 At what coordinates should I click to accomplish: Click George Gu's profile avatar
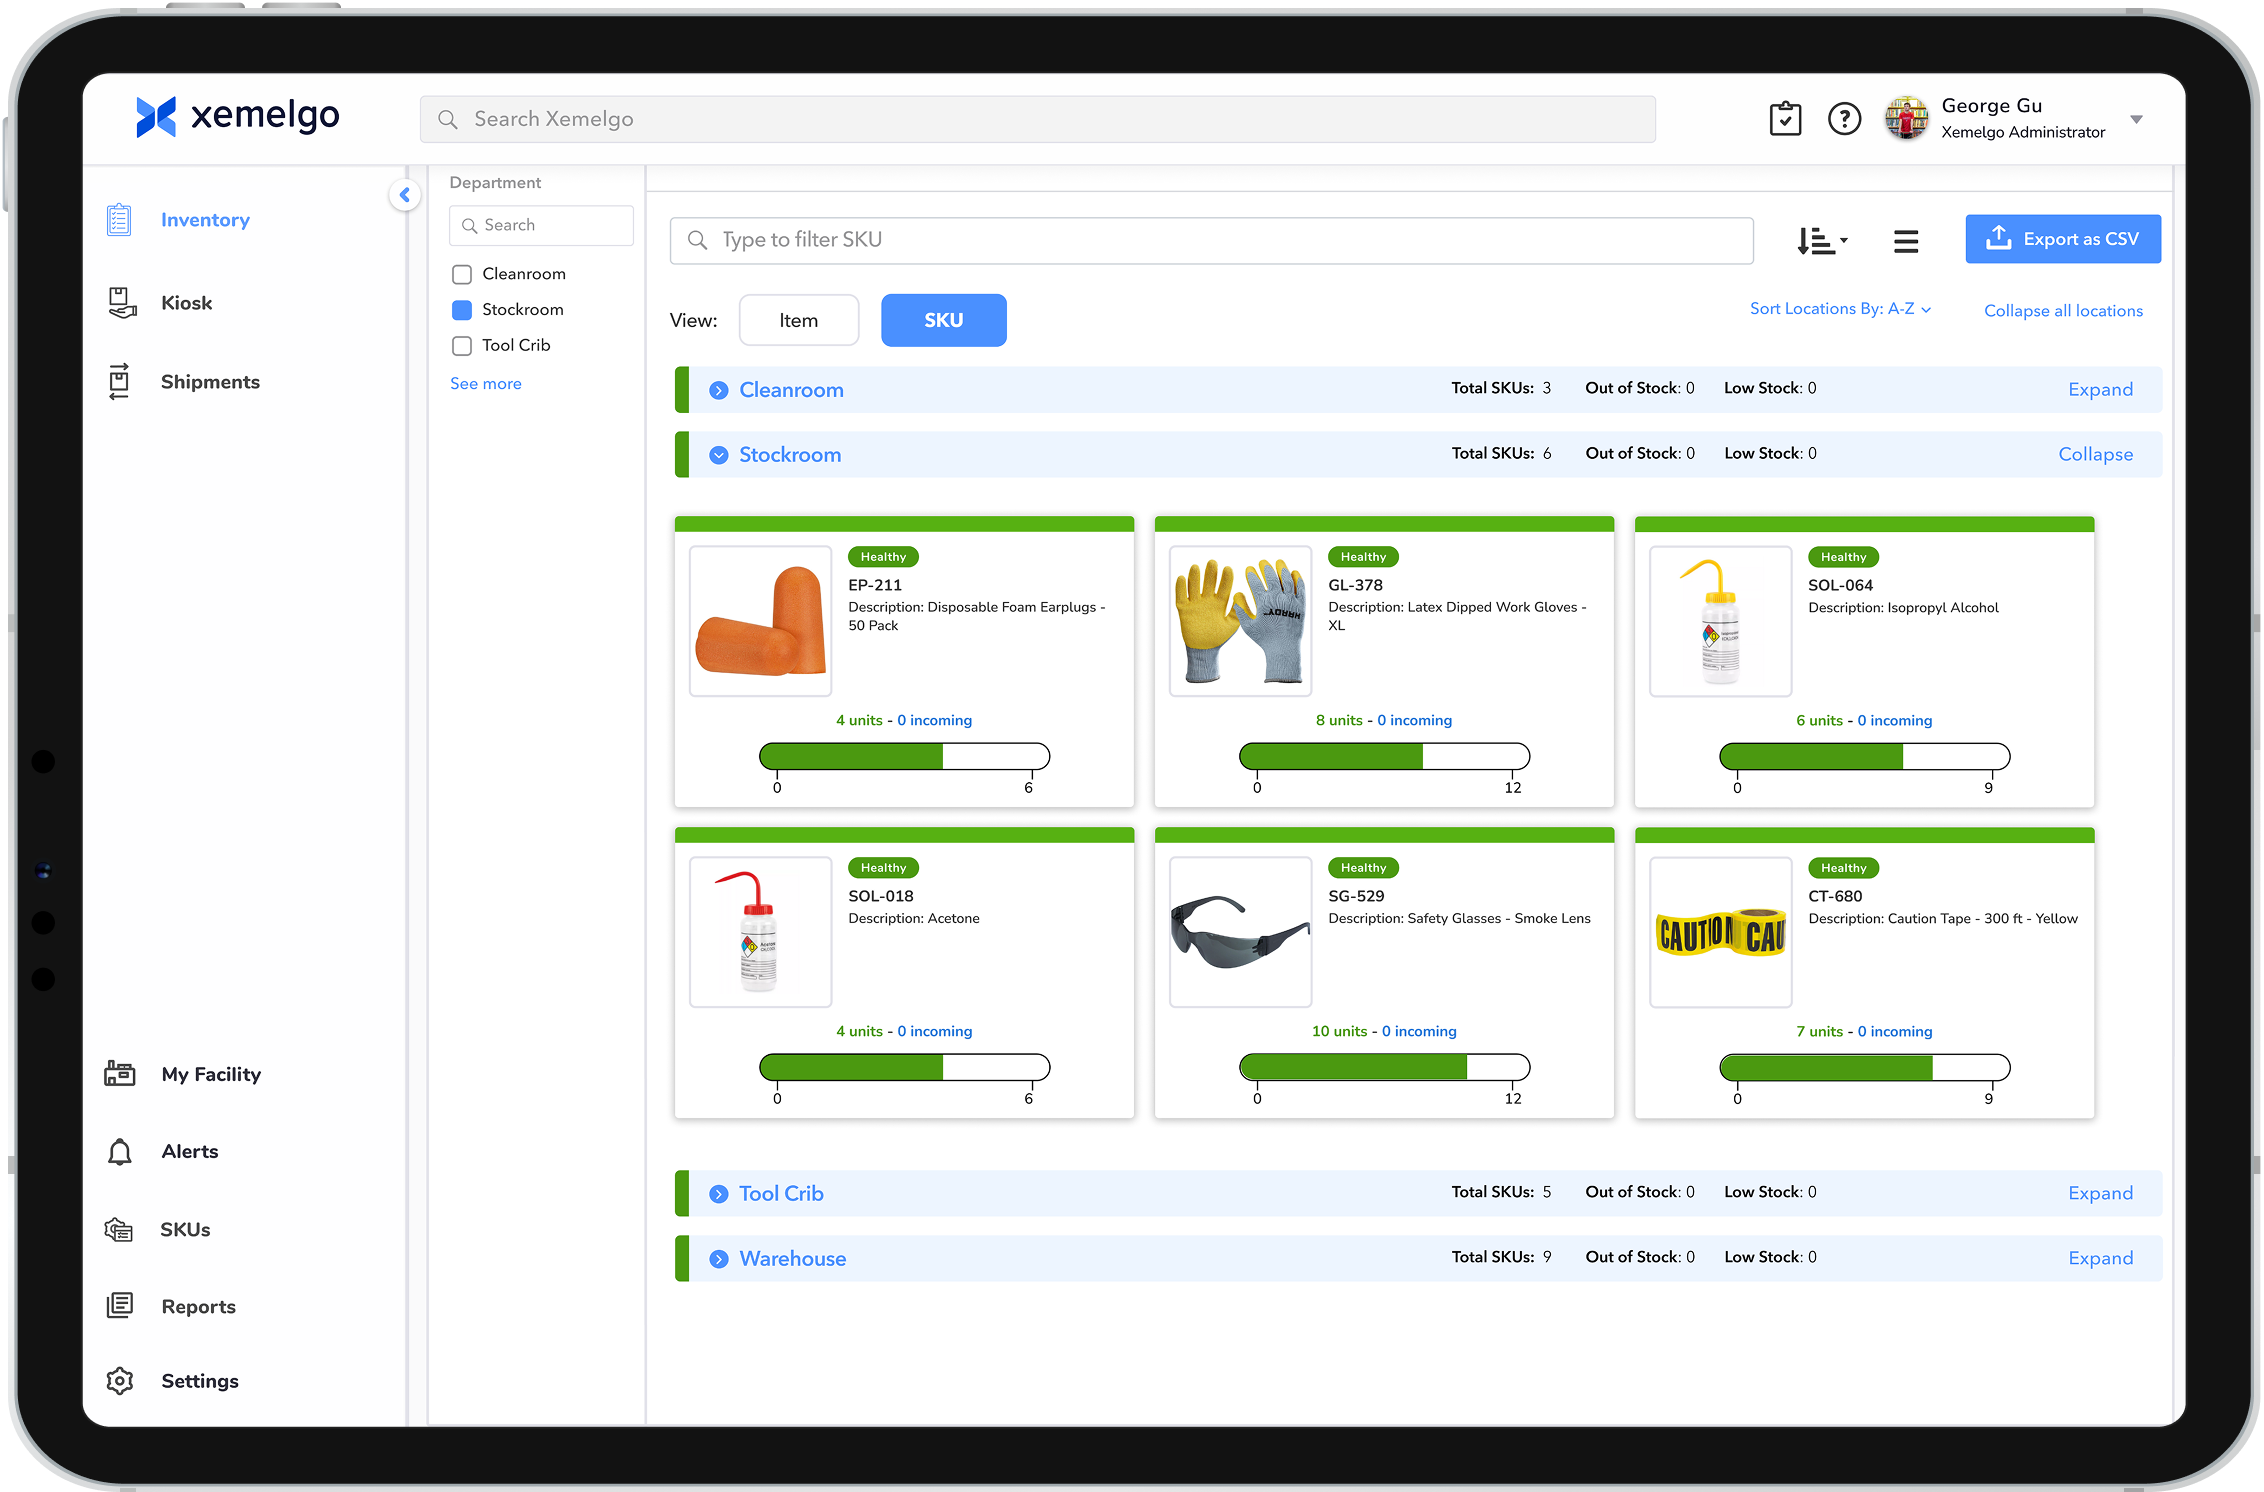click(1907, 119)
